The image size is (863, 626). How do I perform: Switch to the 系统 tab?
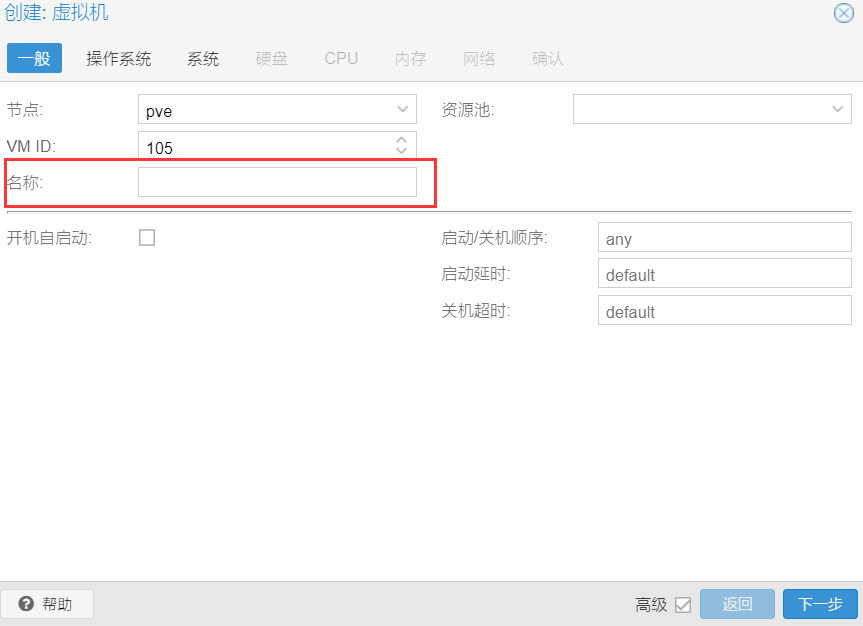(x=202, y=58)
